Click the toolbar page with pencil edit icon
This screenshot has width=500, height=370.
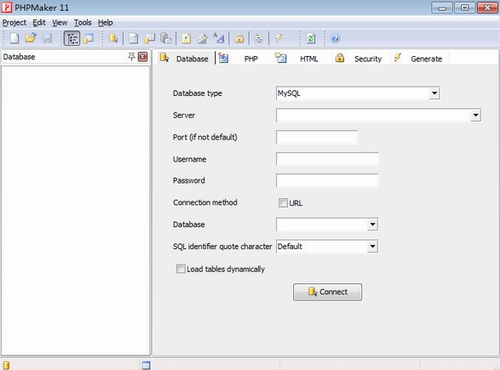(x=203, y=39)
